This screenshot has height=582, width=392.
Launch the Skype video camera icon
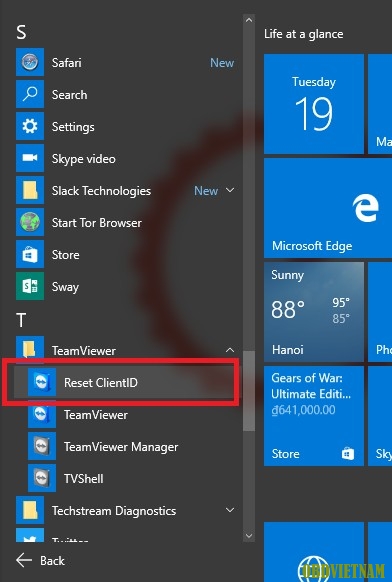point(30,158)
